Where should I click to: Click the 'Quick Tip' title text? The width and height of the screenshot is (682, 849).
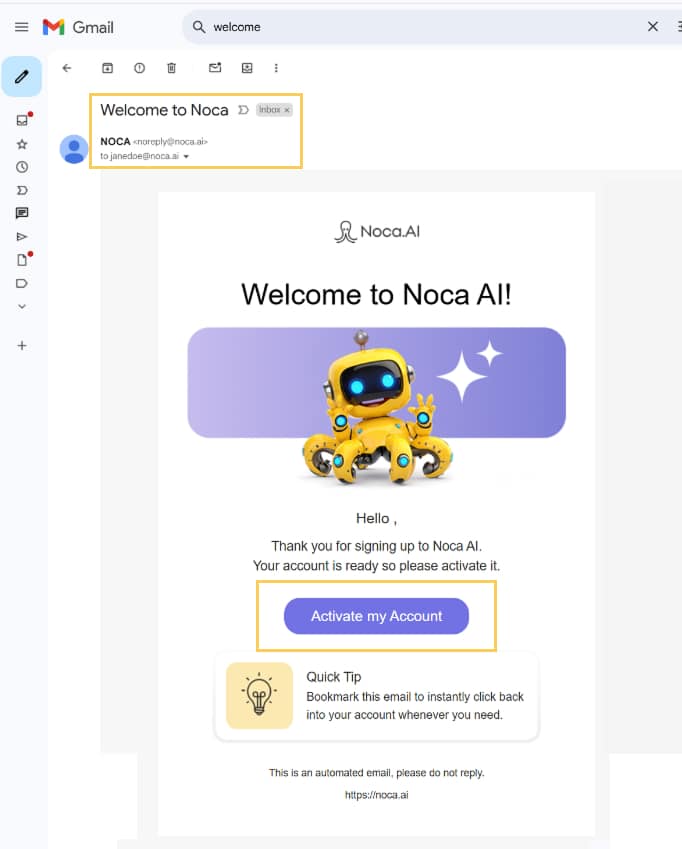coord(333,677)
